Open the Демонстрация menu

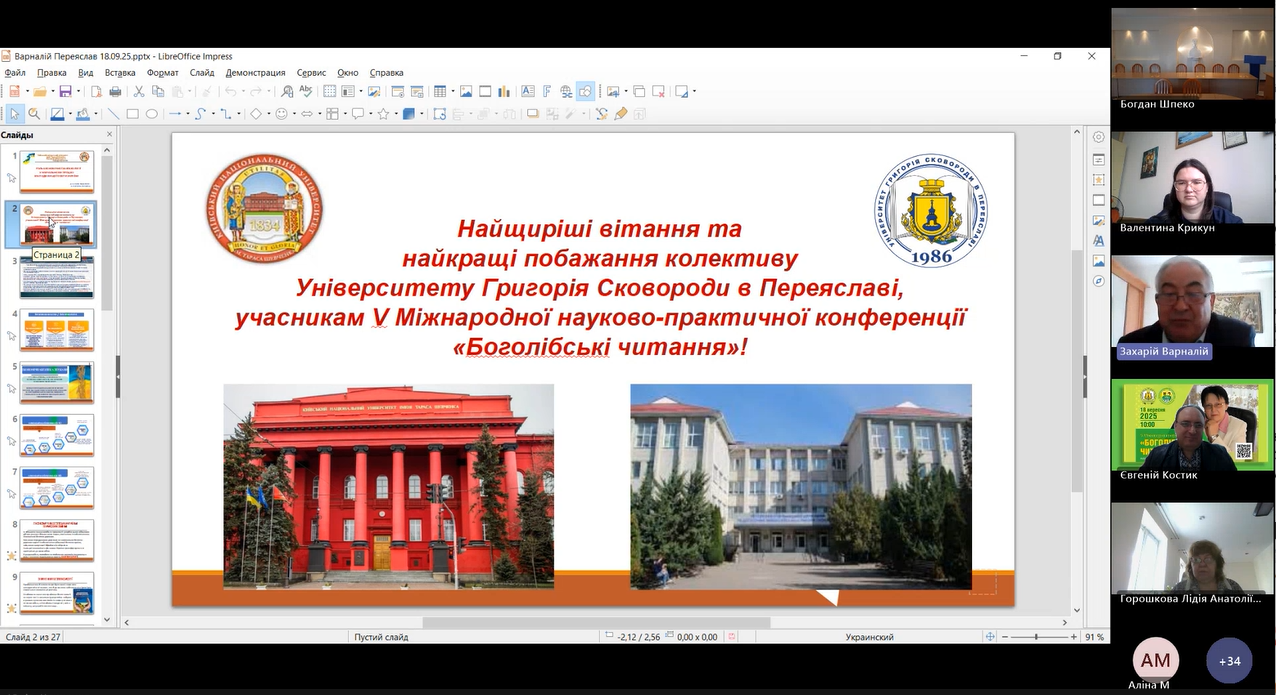point(255,73)
